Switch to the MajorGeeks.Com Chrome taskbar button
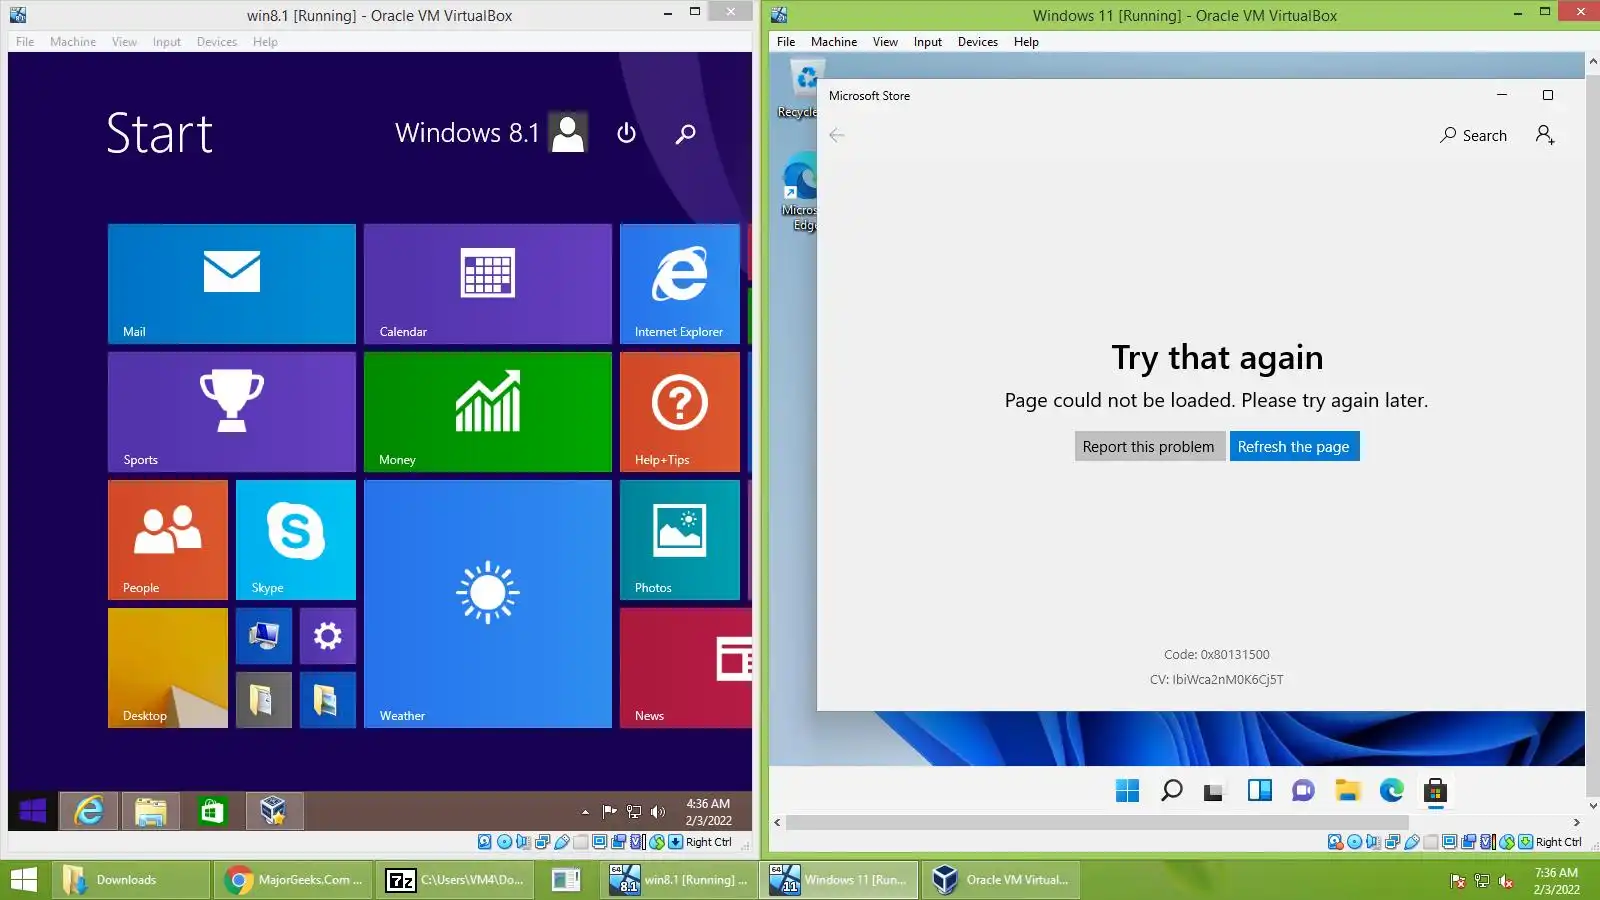Viewport: 1600px width, 900px height. pyautogui.click(x=294, y=880)
